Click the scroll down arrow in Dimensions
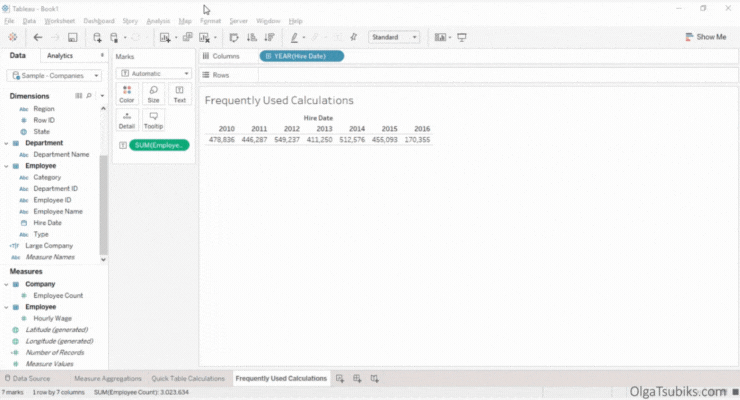This screenshot has height=400, width=740. point(103,259)
